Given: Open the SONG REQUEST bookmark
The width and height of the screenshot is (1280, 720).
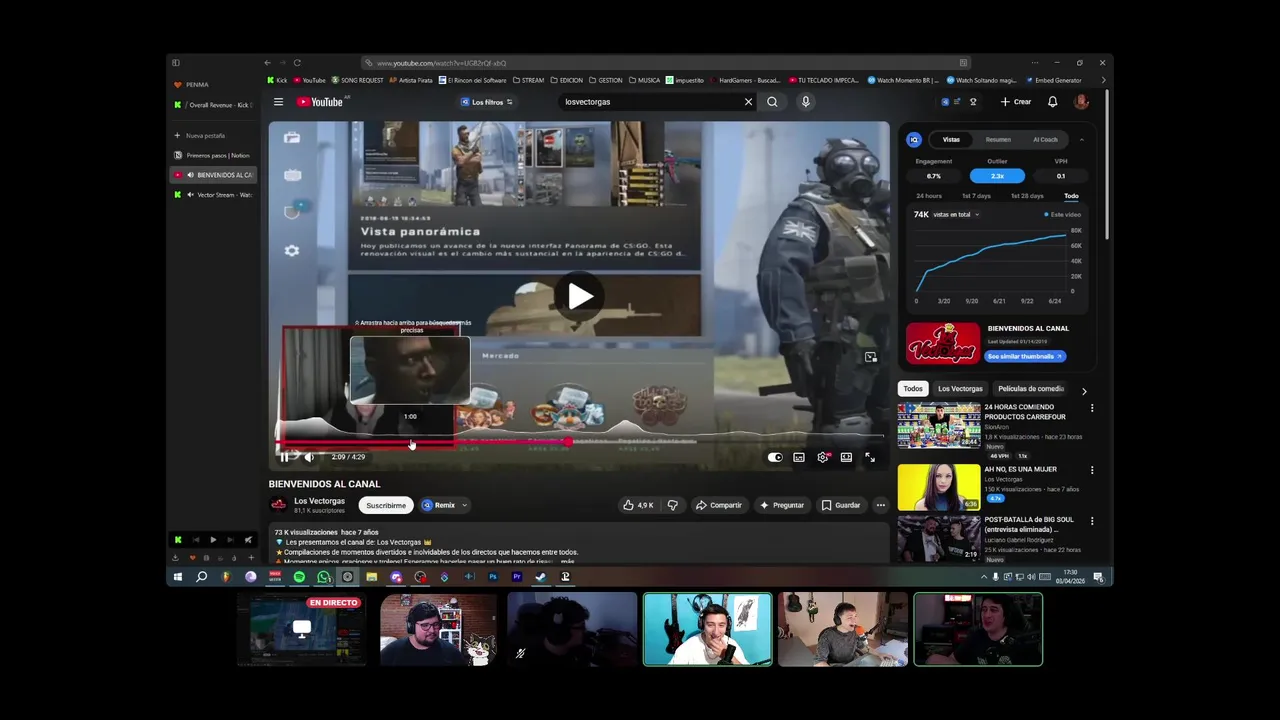Looking at the screenshot, I should tap(357, 80).
